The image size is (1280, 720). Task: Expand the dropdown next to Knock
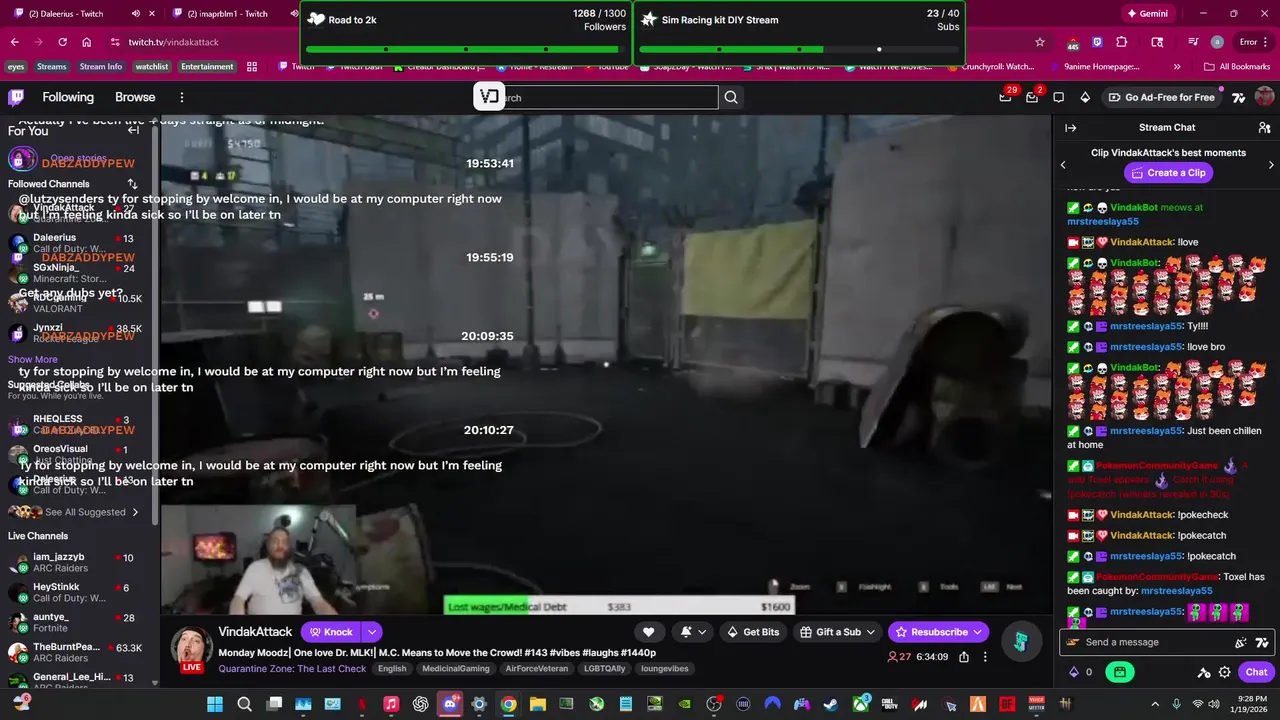coord(372,632)
